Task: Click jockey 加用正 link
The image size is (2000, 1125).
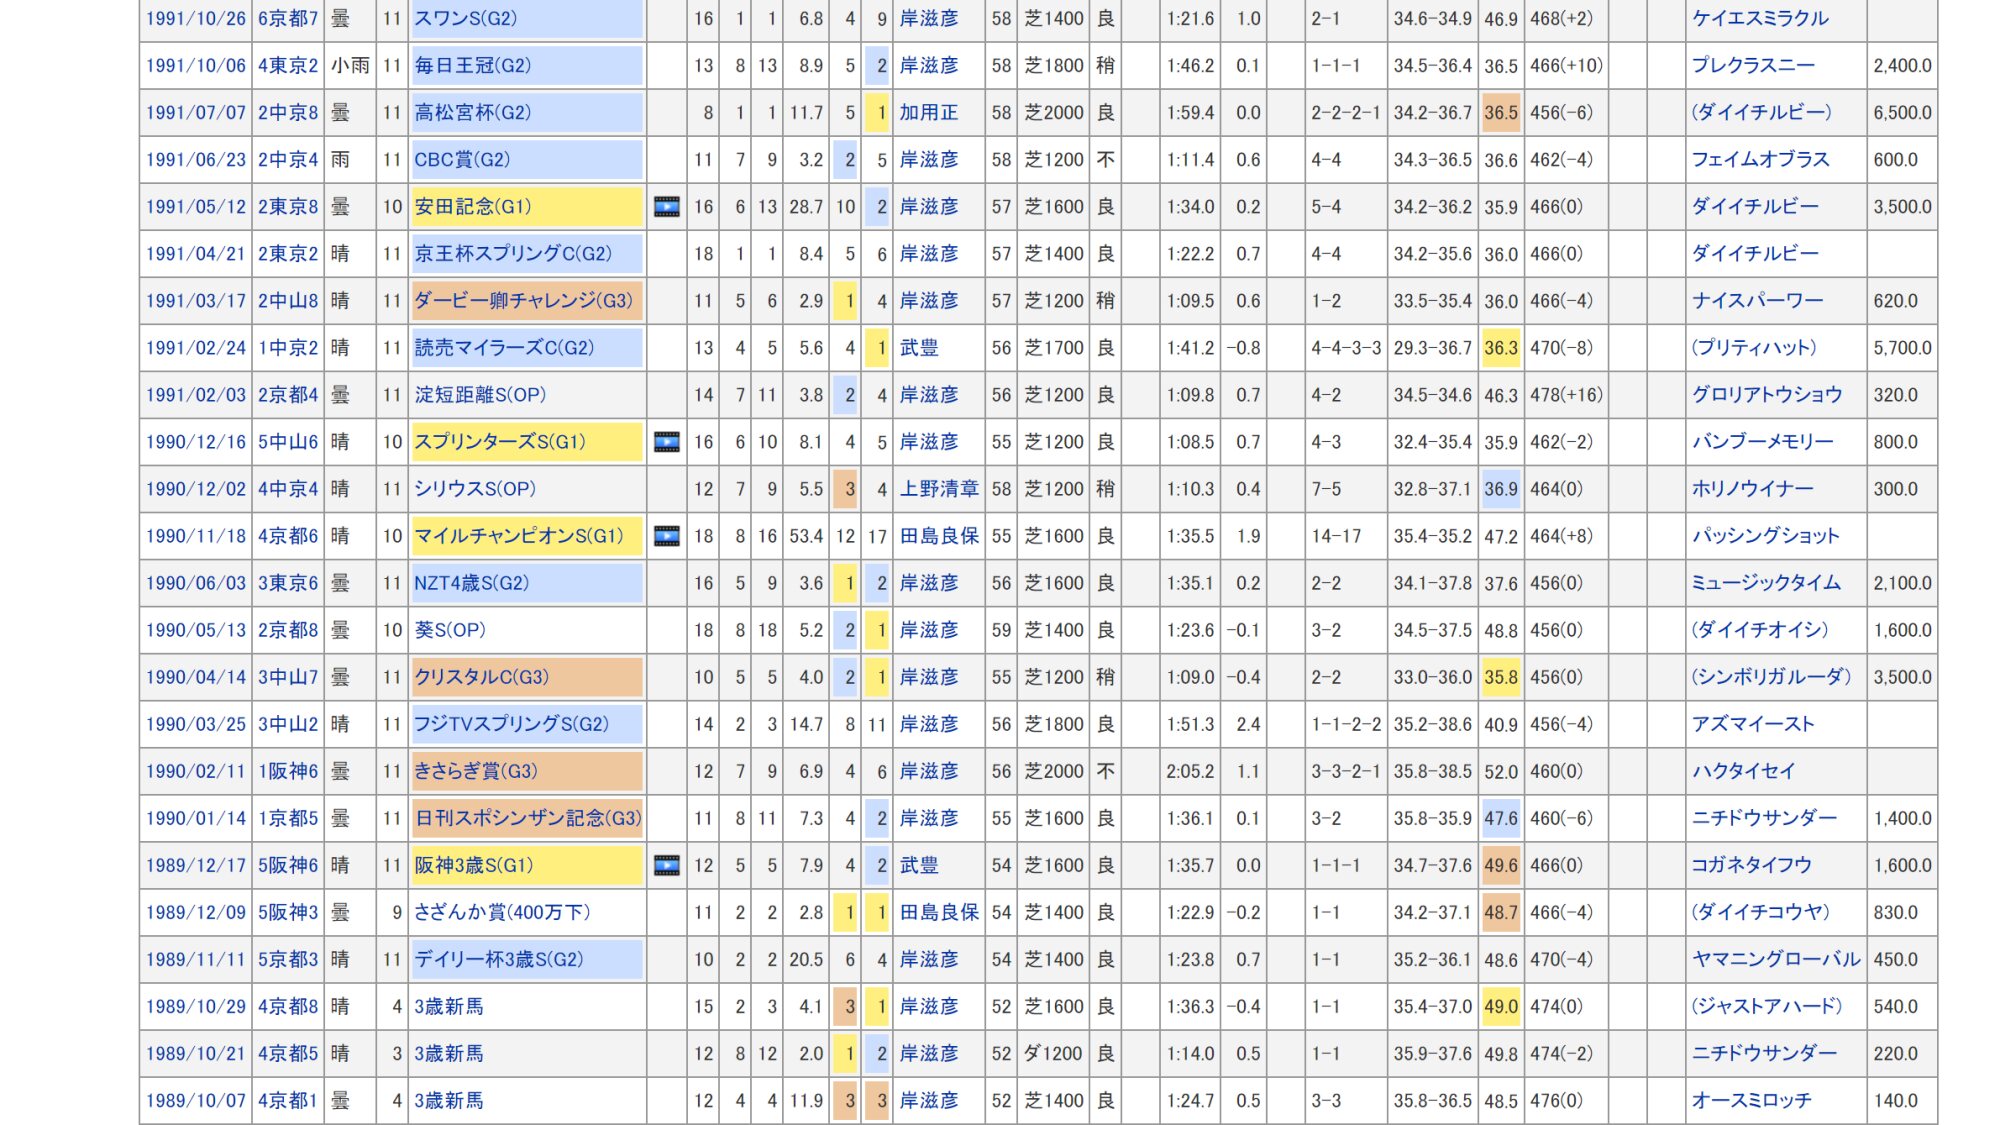Action: (x=928, y=113)
